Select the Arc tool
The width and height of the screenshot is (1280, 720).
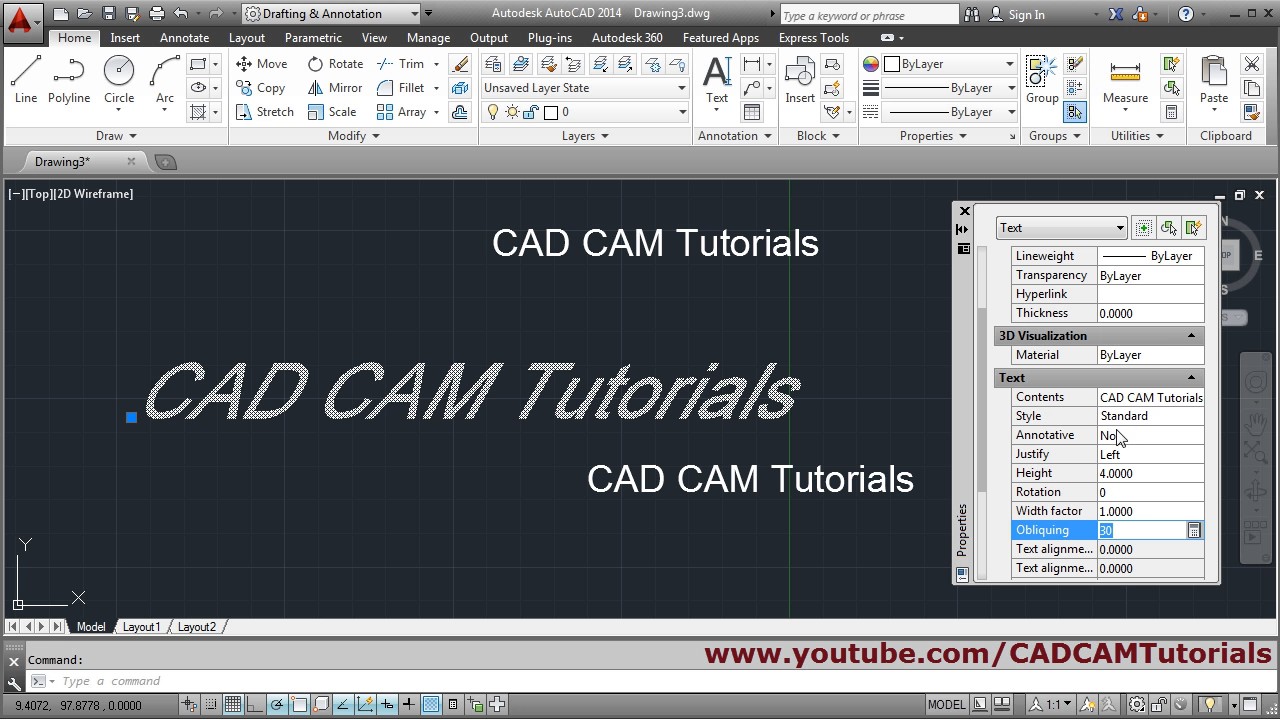165,79
